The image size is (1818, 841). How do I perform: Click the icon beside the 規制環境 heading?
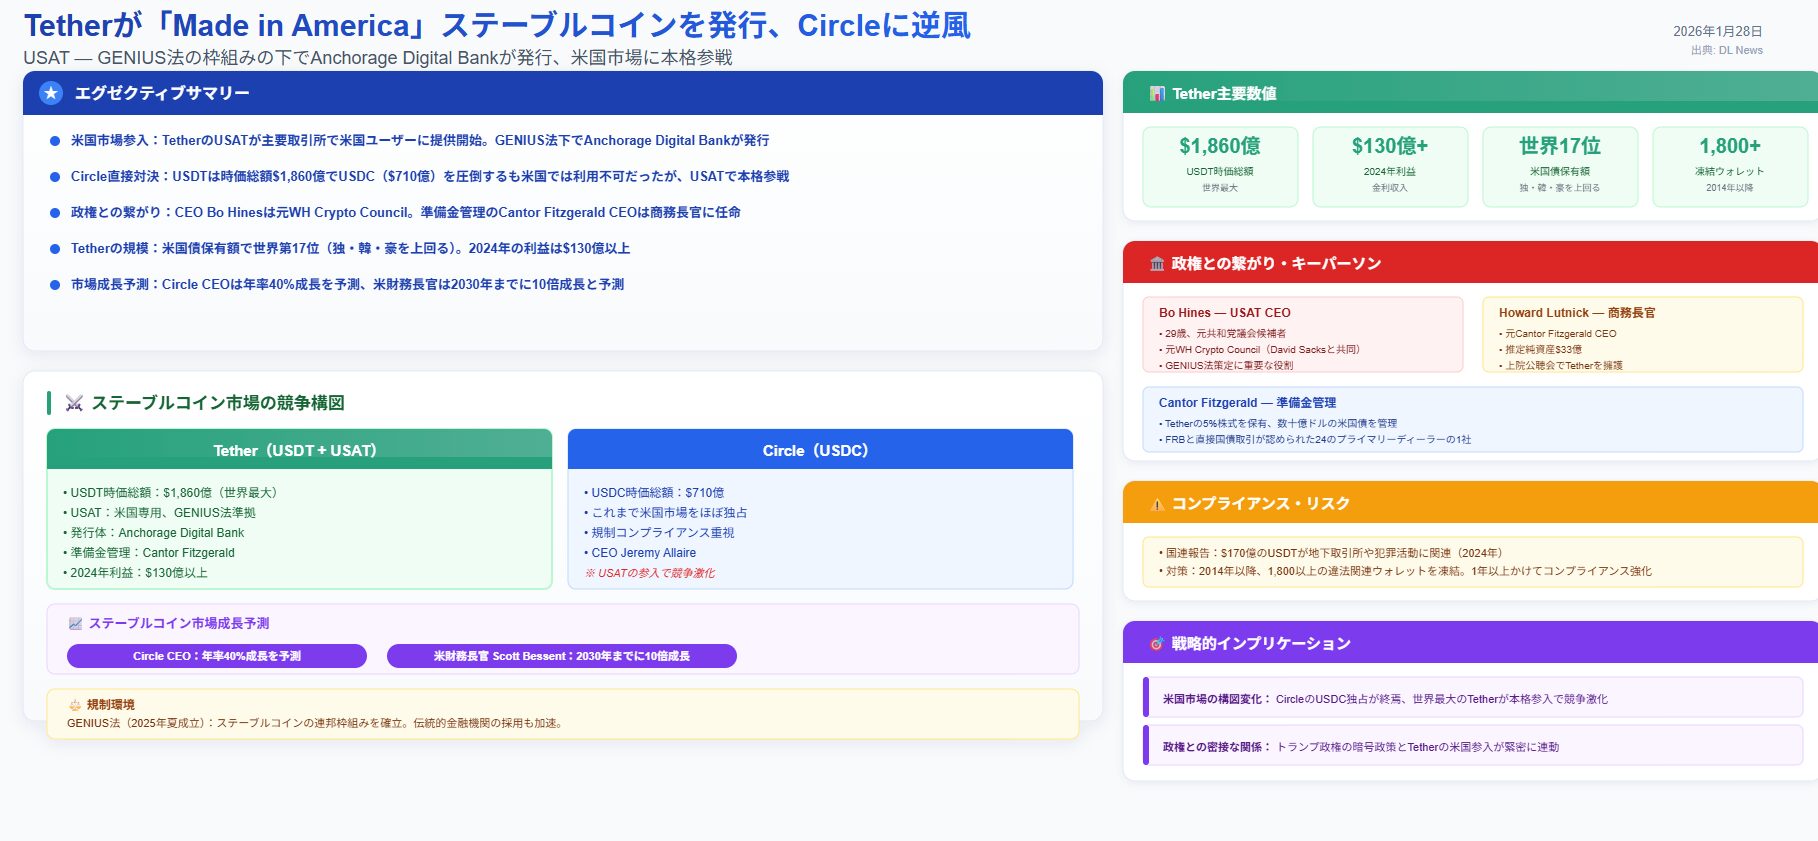75,705
